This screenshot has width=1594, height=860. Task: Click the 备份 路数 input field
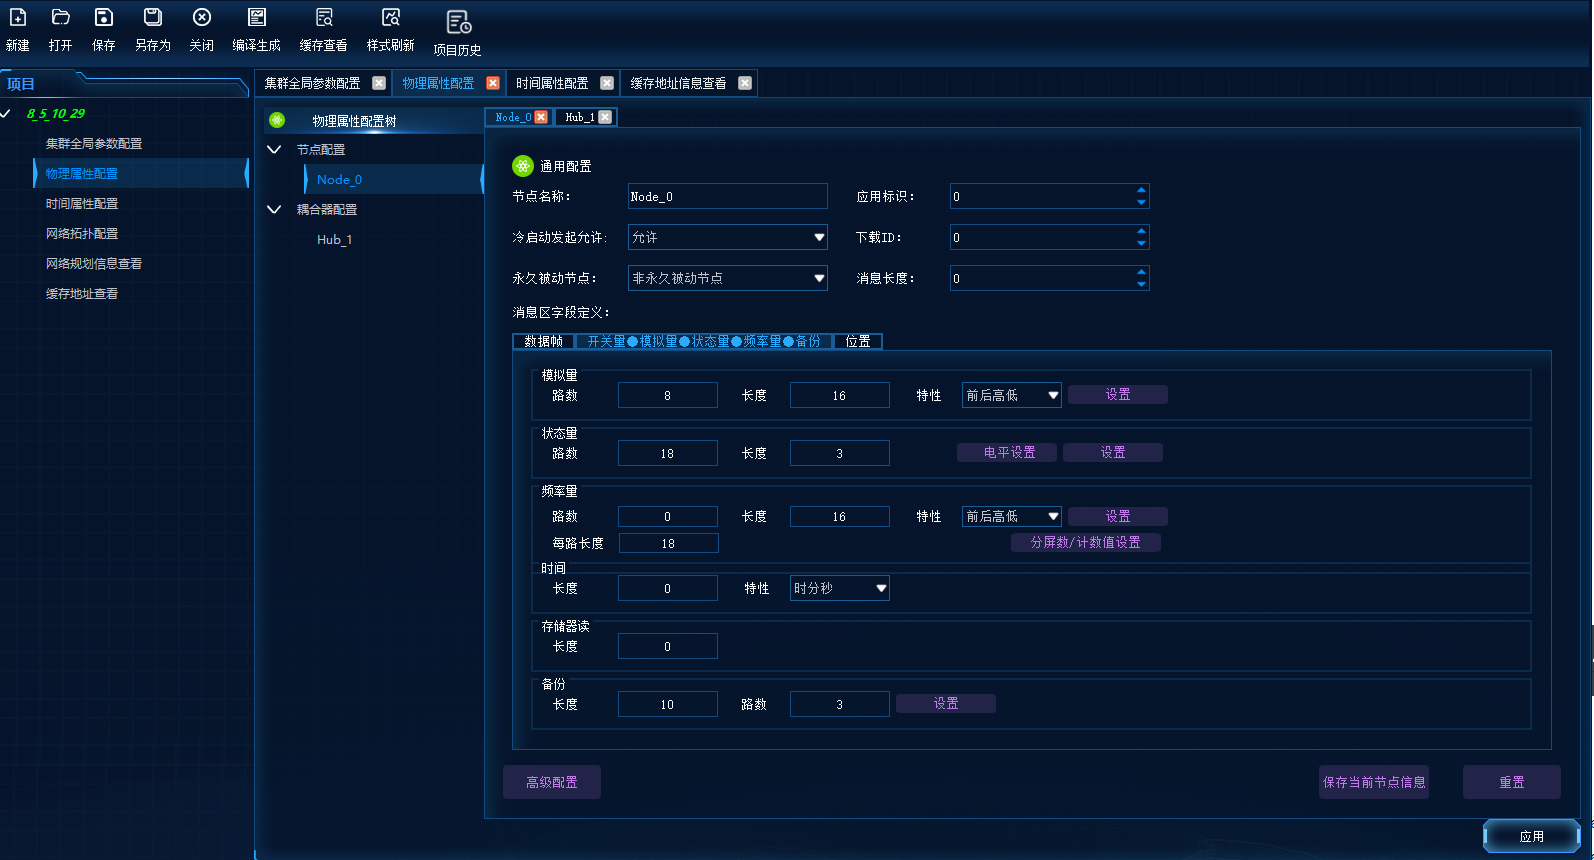pyautogui.click(x=840, y=704)
